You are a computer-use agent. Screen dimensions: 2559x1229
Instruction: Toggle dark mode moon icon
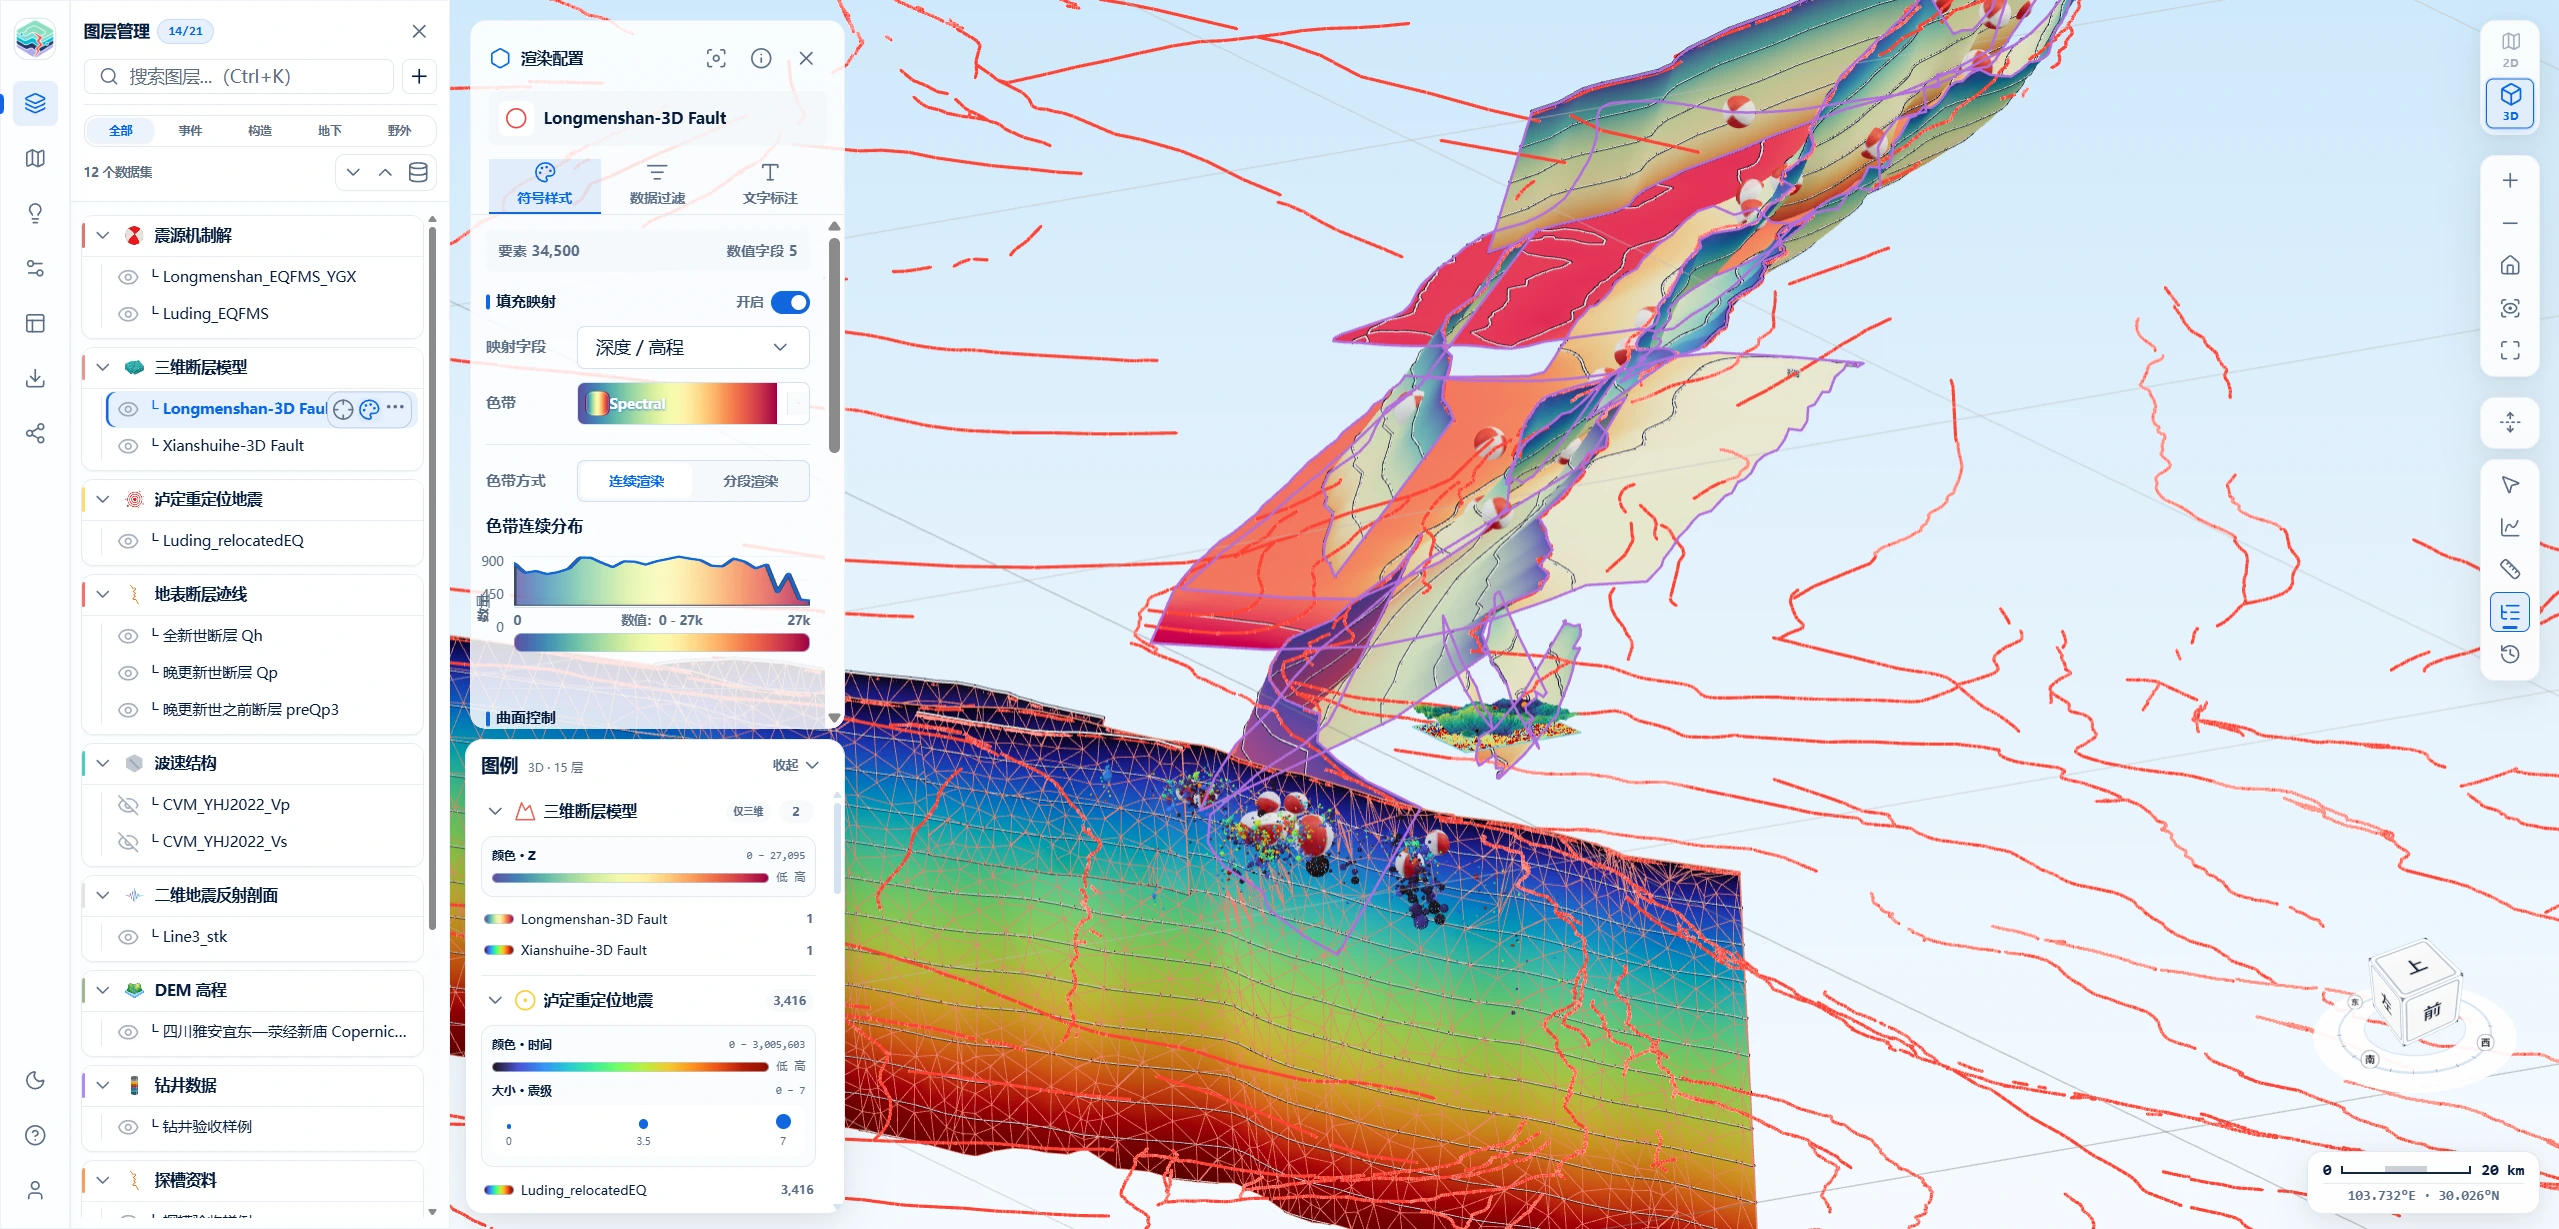[x=35, y=1080]
